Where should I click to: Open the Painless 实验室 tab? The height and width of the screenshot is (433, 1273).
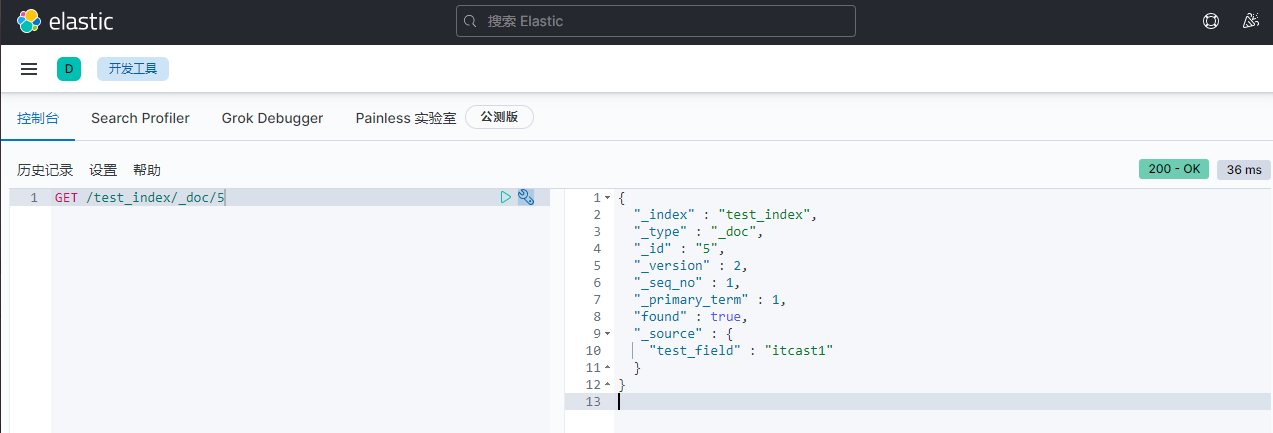coord(406,118)
